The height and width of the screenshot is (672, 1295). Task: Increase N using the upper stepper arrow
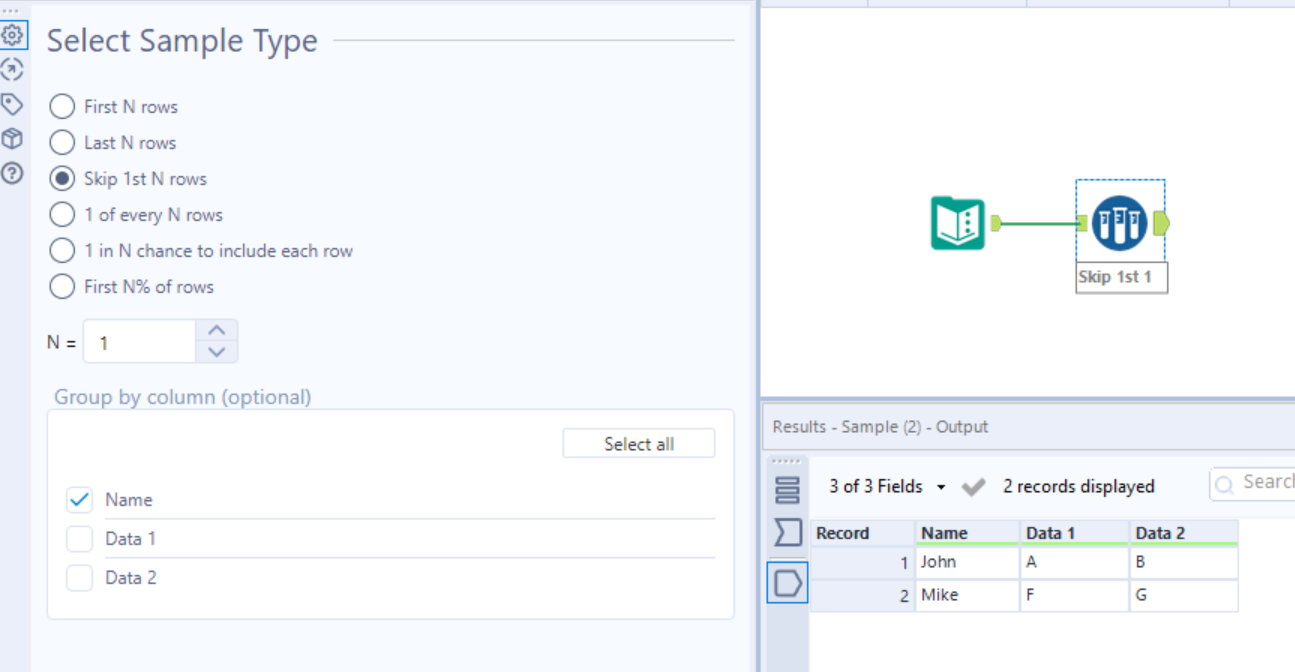coord(216,329)
